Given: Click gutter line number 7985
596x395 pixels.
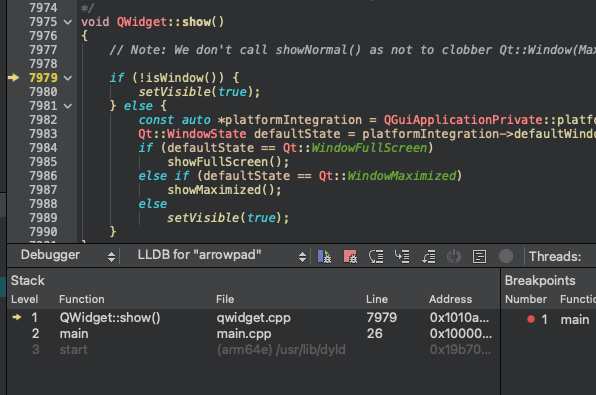Looking at the screenshot, I should [43, 162].
